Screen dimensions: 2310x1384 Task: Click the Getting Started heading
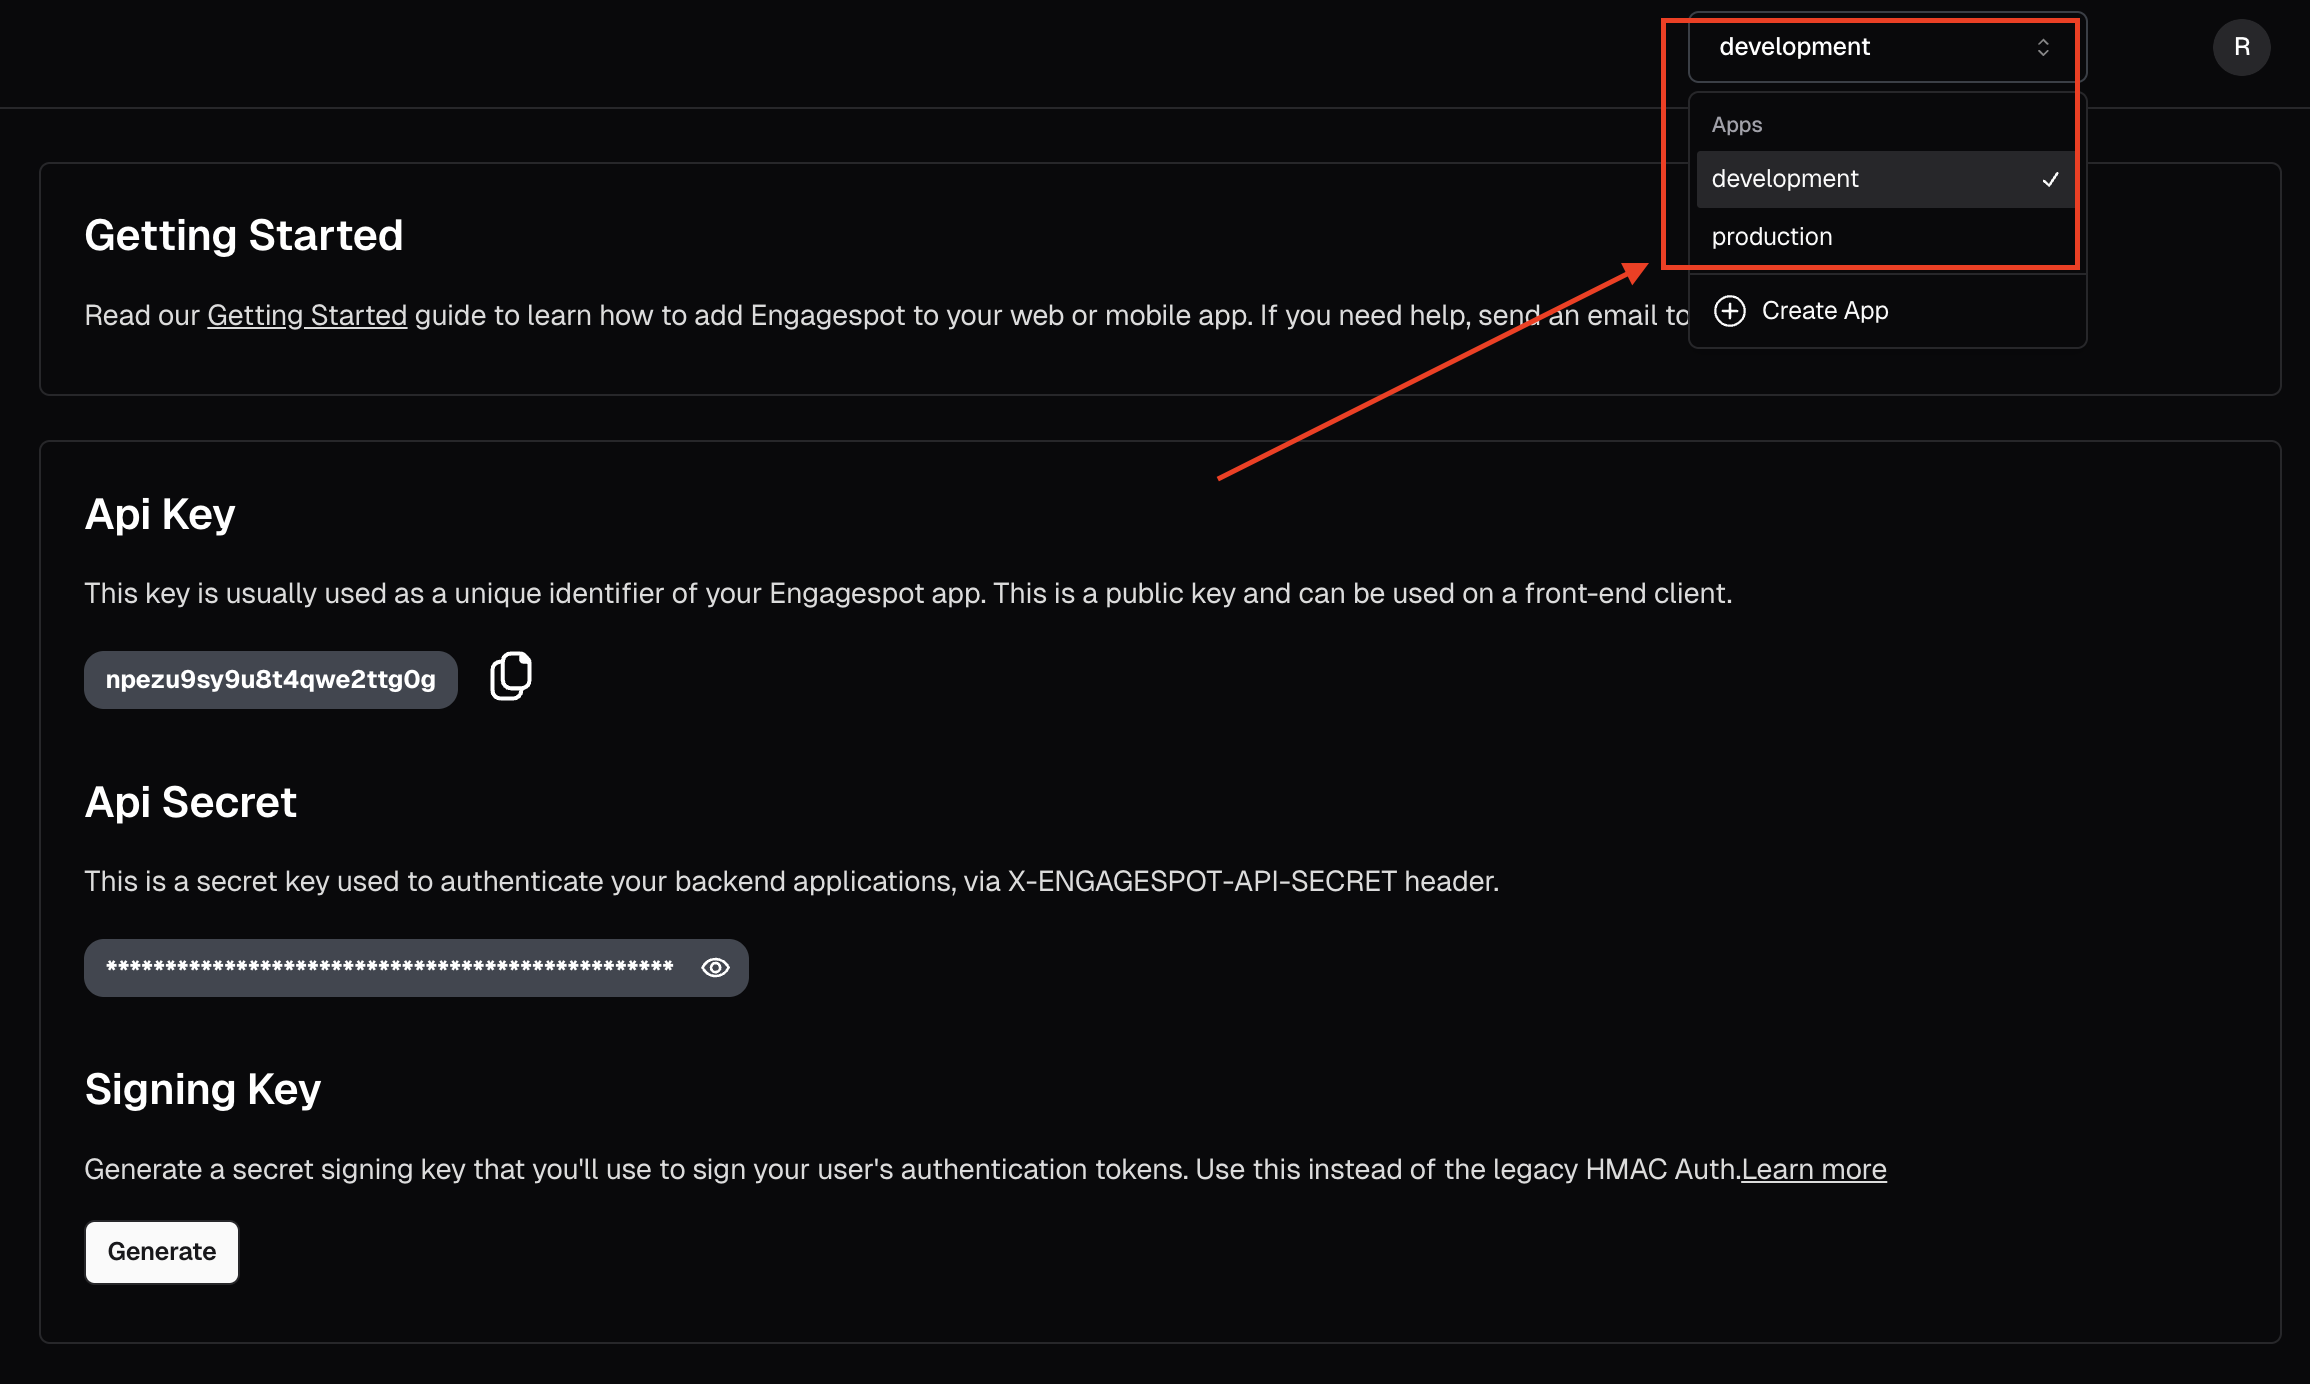[244, 236]
